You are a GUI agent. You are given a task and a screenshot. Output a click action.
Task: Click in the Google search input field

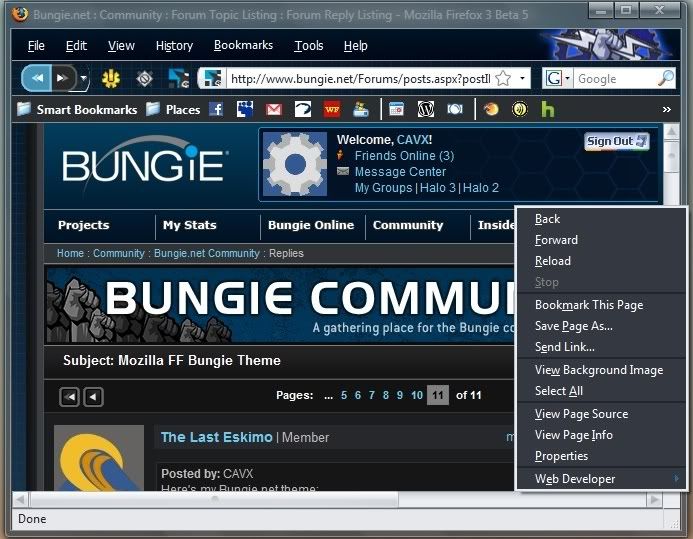coord(612,78)
